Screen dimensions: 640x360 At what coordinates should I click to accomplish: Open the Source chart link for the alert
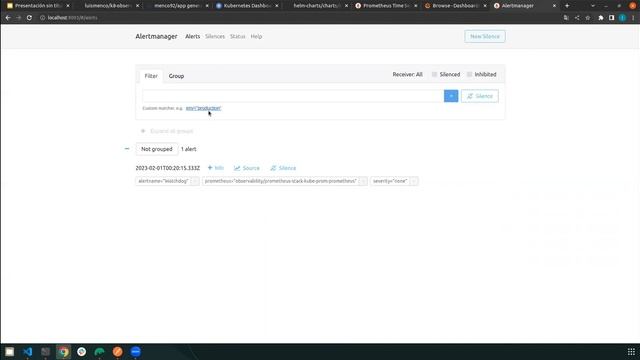[x=247, y=168]
